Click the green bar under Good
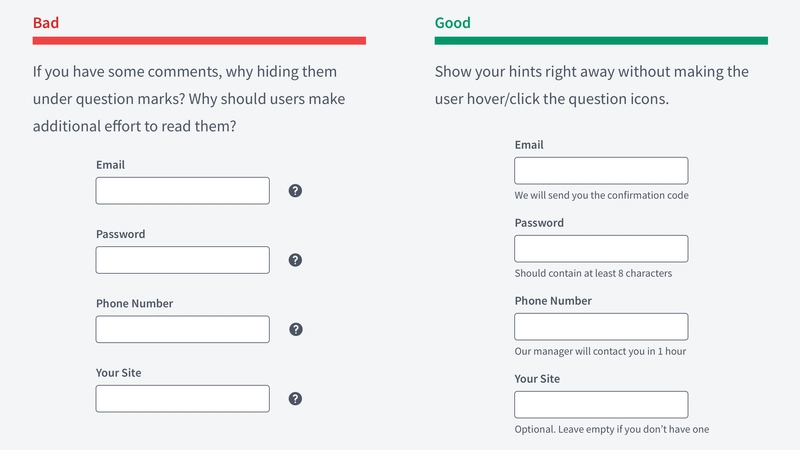This screenshot has height=450, width=800. tap(601, 41)
